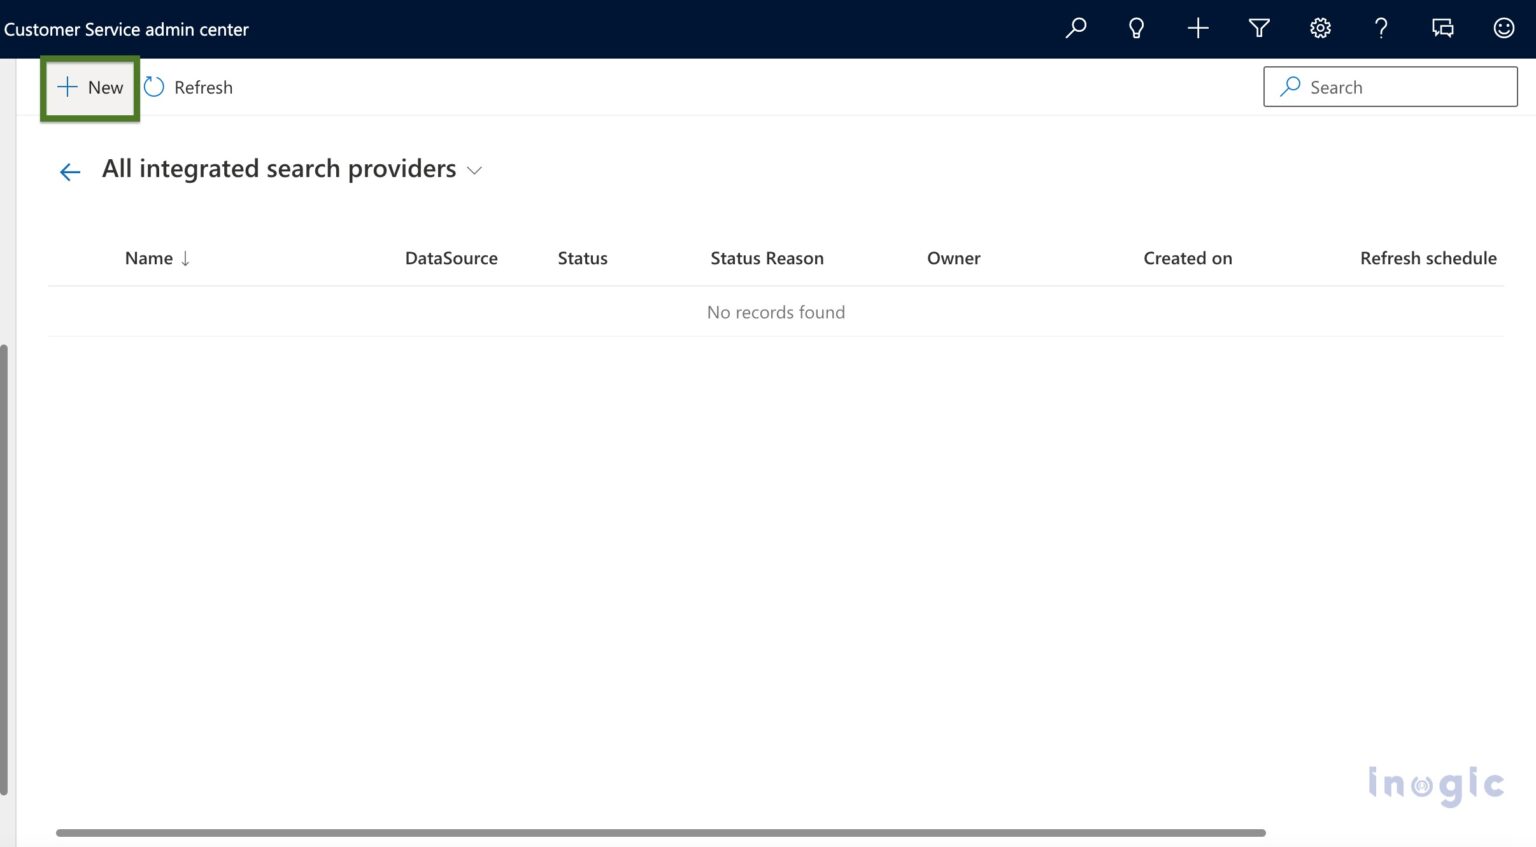This screenshot has width=1536, height=847.
Task: Click the lightbulb suggestions icon
Action: tap(1136, 28)
